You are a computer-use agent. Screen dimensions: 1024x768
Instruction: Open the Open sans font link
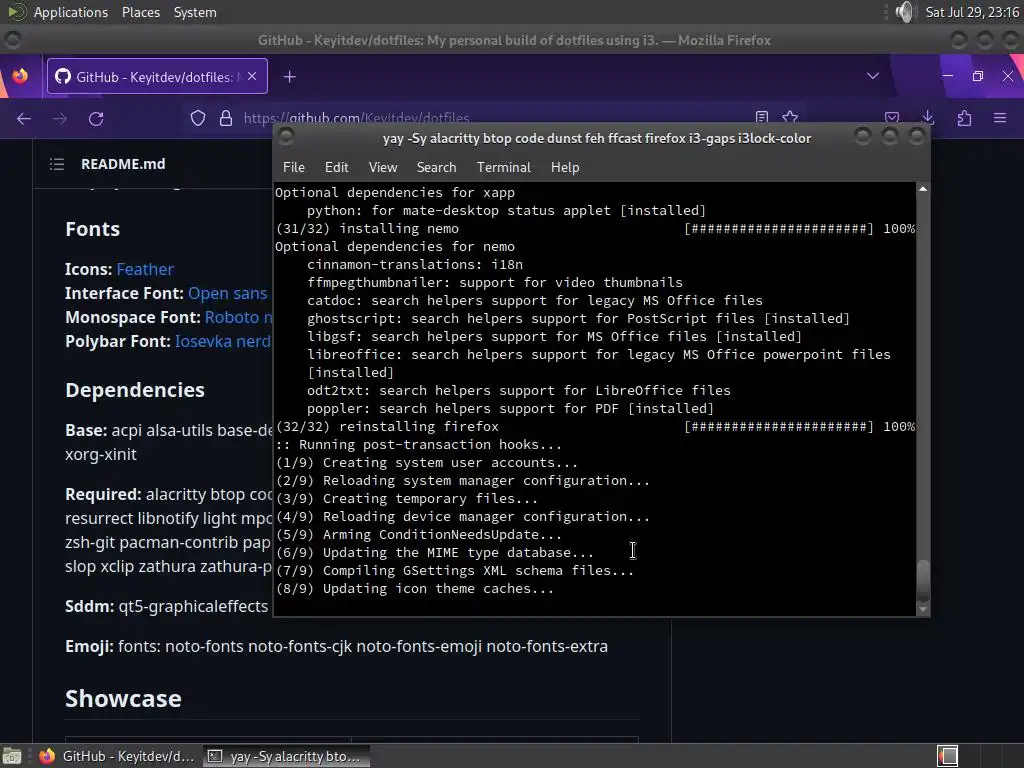(x=227, y=293)
